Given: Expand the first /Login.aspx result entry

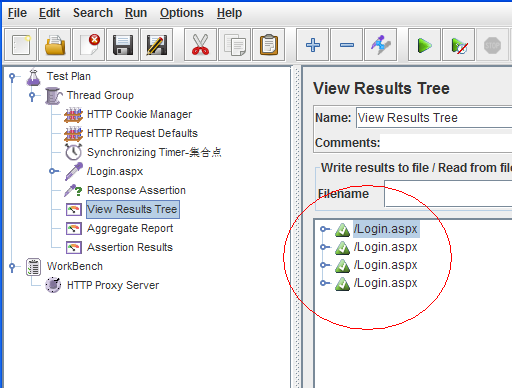Looking at the screenshot, I should [324, 229].
